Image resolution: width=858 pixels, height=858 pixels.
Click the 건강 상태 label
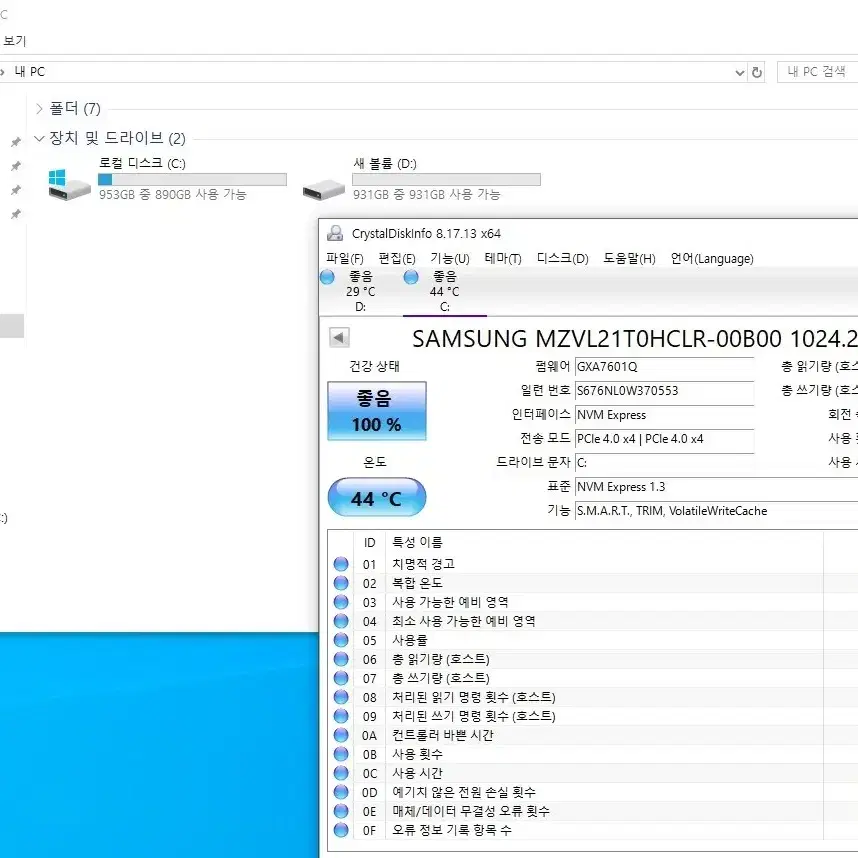(374, 366)
